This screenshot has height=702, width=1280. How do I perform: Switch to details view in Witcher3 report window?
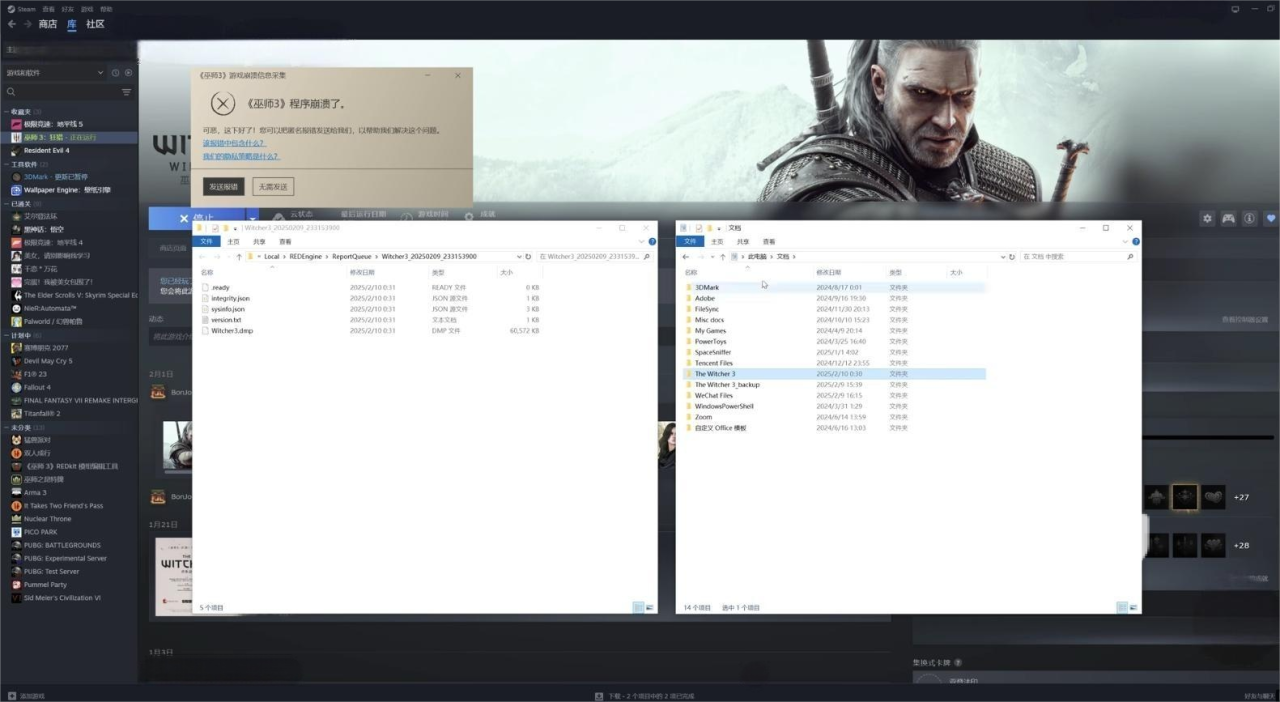pyautogui.click(x=638, y=607)
